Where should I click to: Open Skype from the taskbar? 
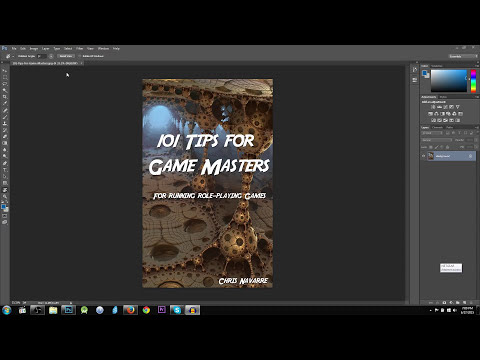(177, 310)
